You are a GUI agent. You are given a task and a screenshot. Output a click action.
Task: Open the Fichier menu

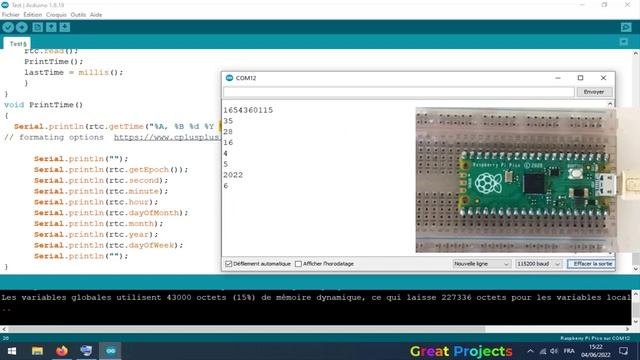(x=11, y=15)
